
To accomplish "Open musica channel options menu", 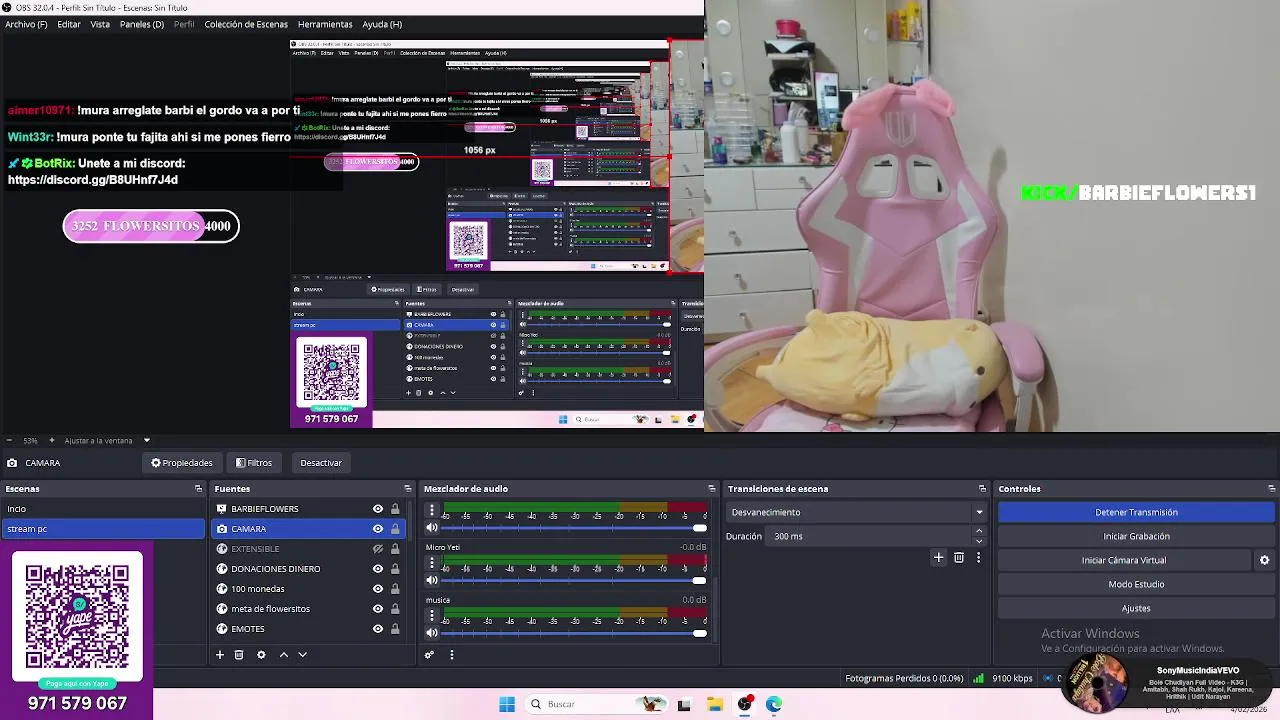I will [432, 615].
